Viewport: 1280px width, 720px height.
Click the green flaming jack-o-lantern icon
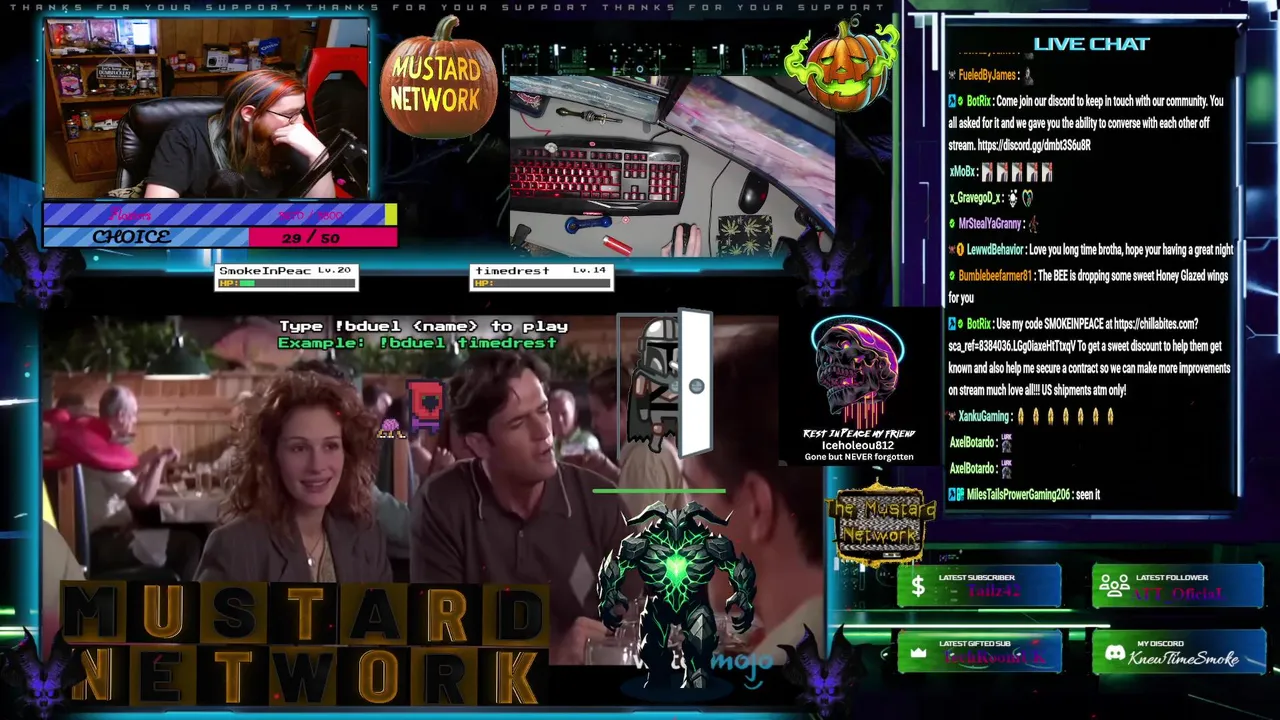coord(842,66)
